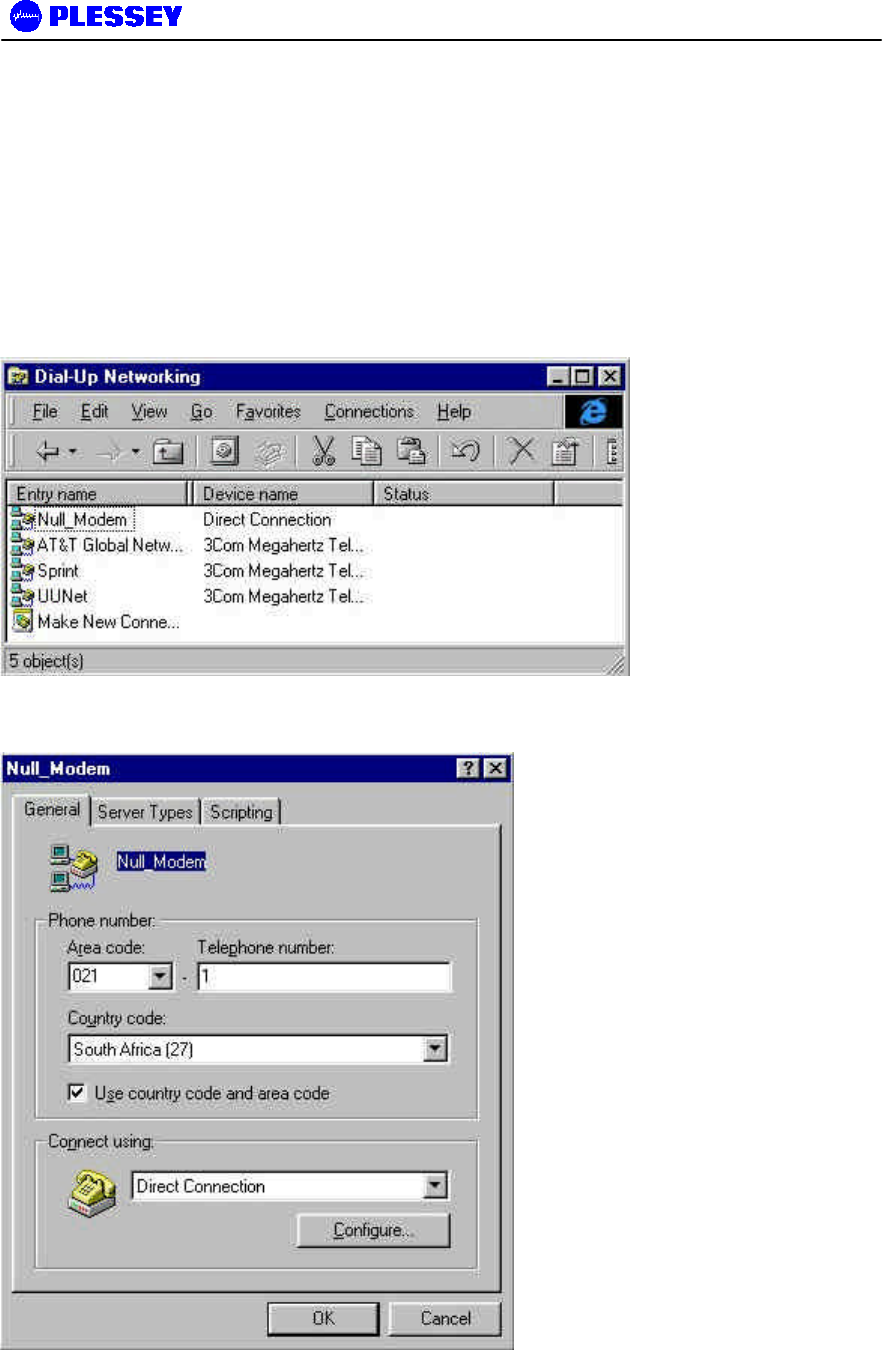Click the Direct Connection device cell
The image size is (883, 1350).
[x=267, y=520]
